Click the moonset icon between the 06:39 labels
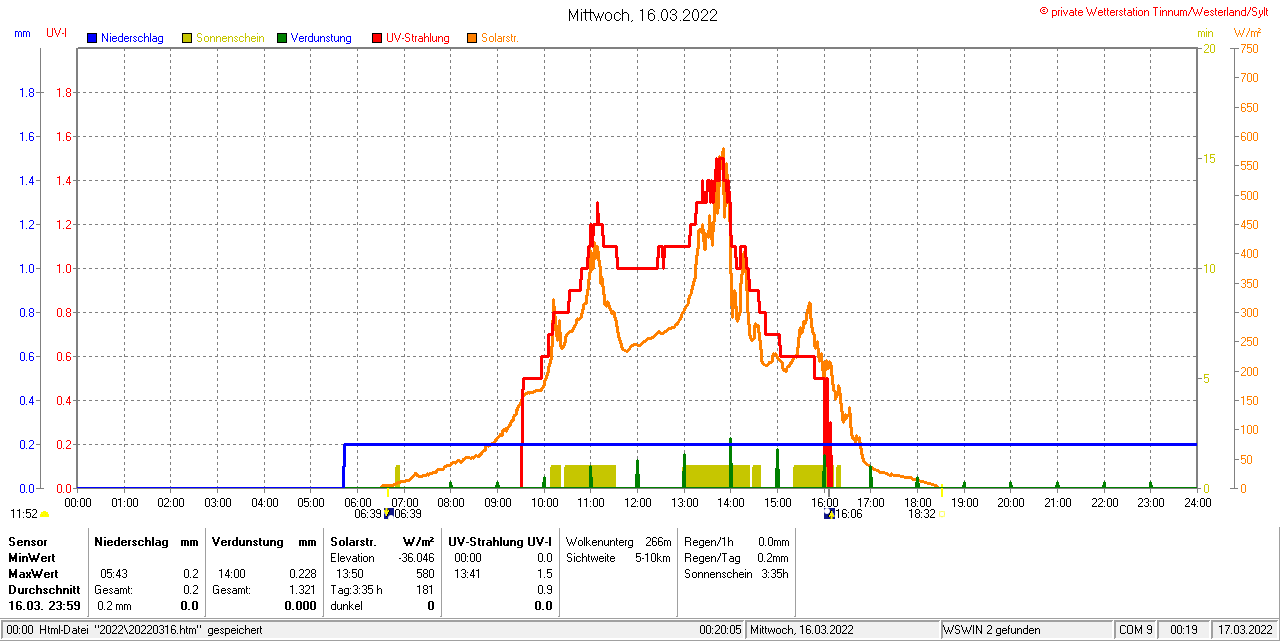 point(388,514)
